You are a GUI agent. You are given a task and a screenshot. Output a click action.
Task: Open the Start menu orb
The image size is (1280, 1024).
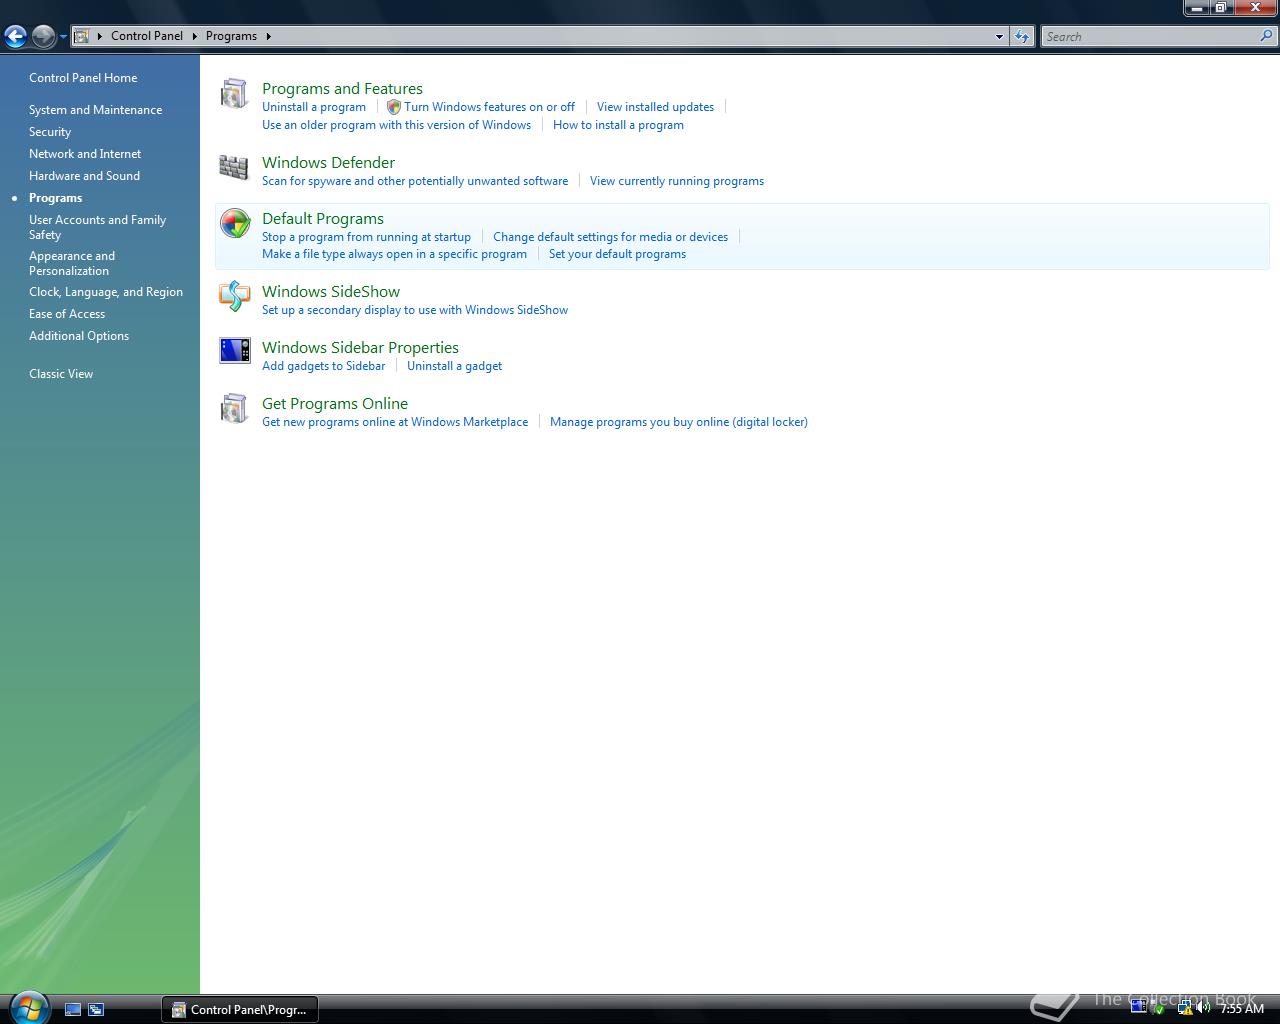(x=28, y=1007)
